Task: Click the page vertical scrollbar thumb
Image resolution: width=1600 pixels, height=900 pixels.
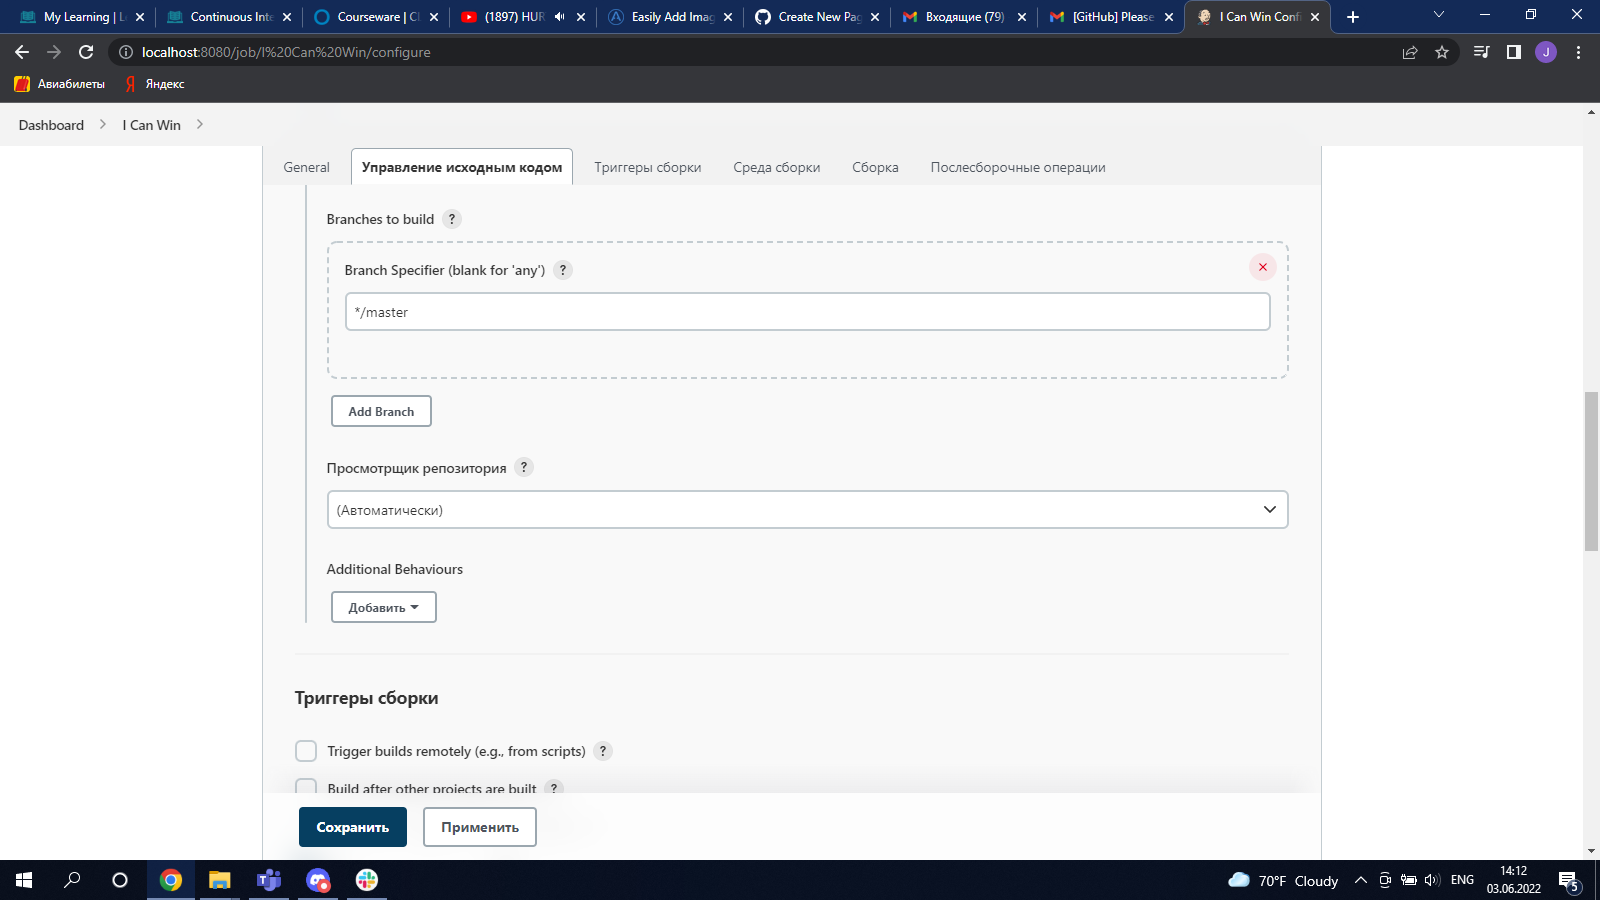Action: tap(1591, 471)
